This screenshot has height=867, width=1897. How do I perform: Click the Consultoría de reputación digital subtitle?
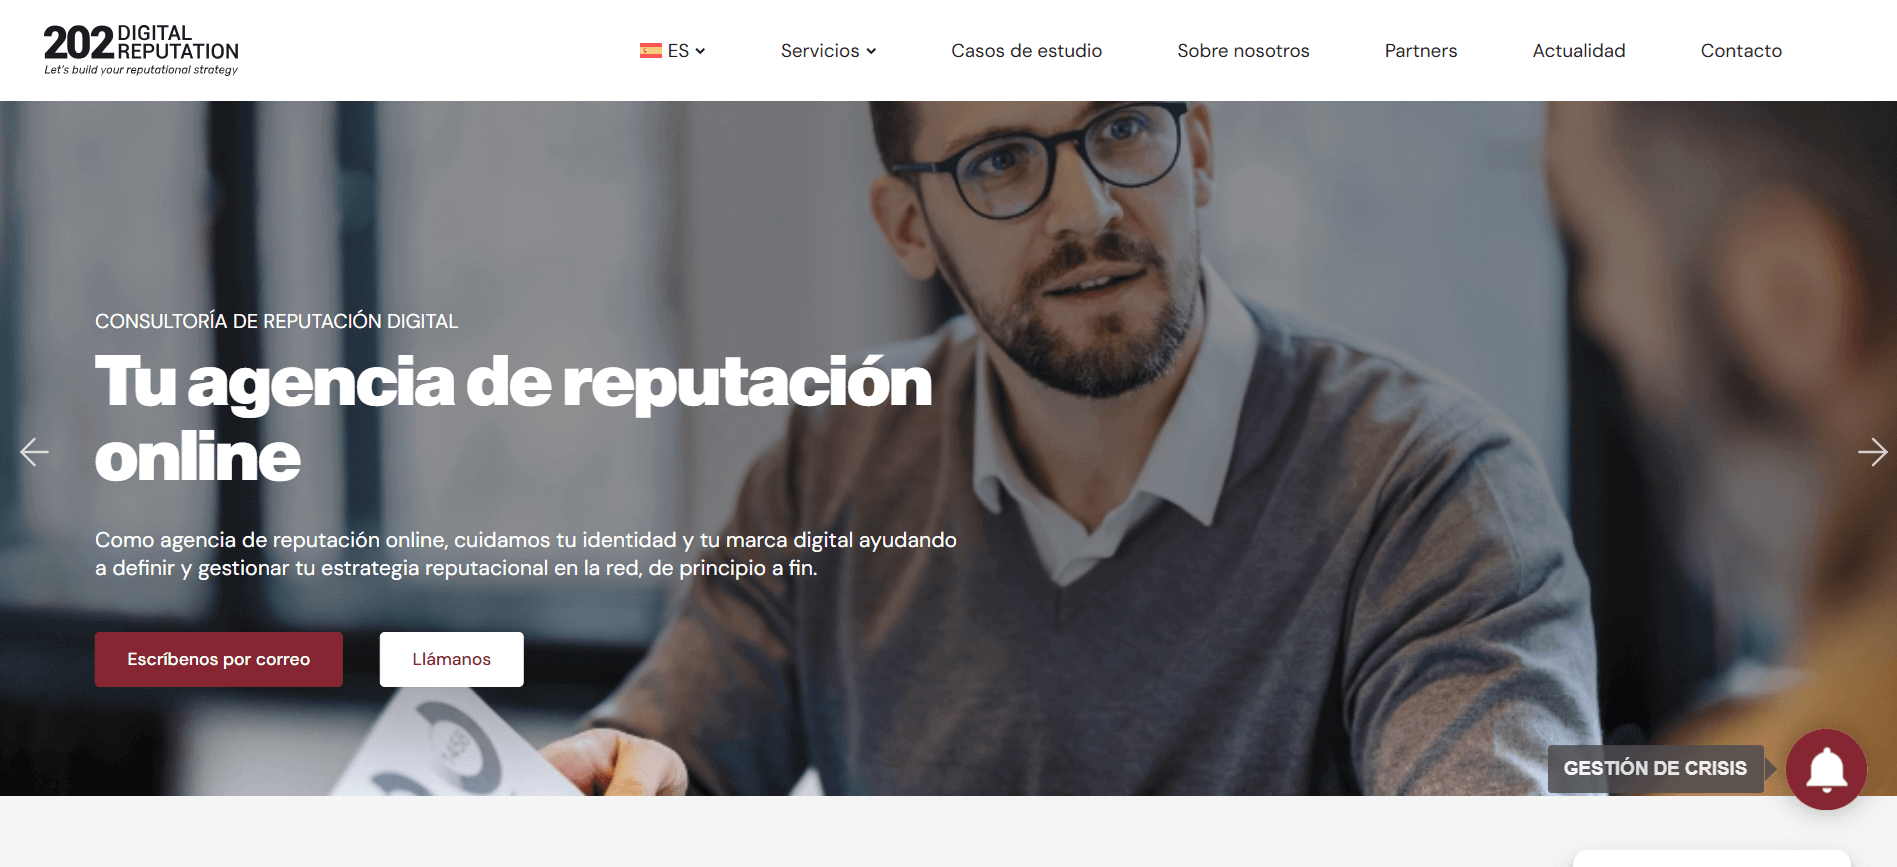coord(276,321)
